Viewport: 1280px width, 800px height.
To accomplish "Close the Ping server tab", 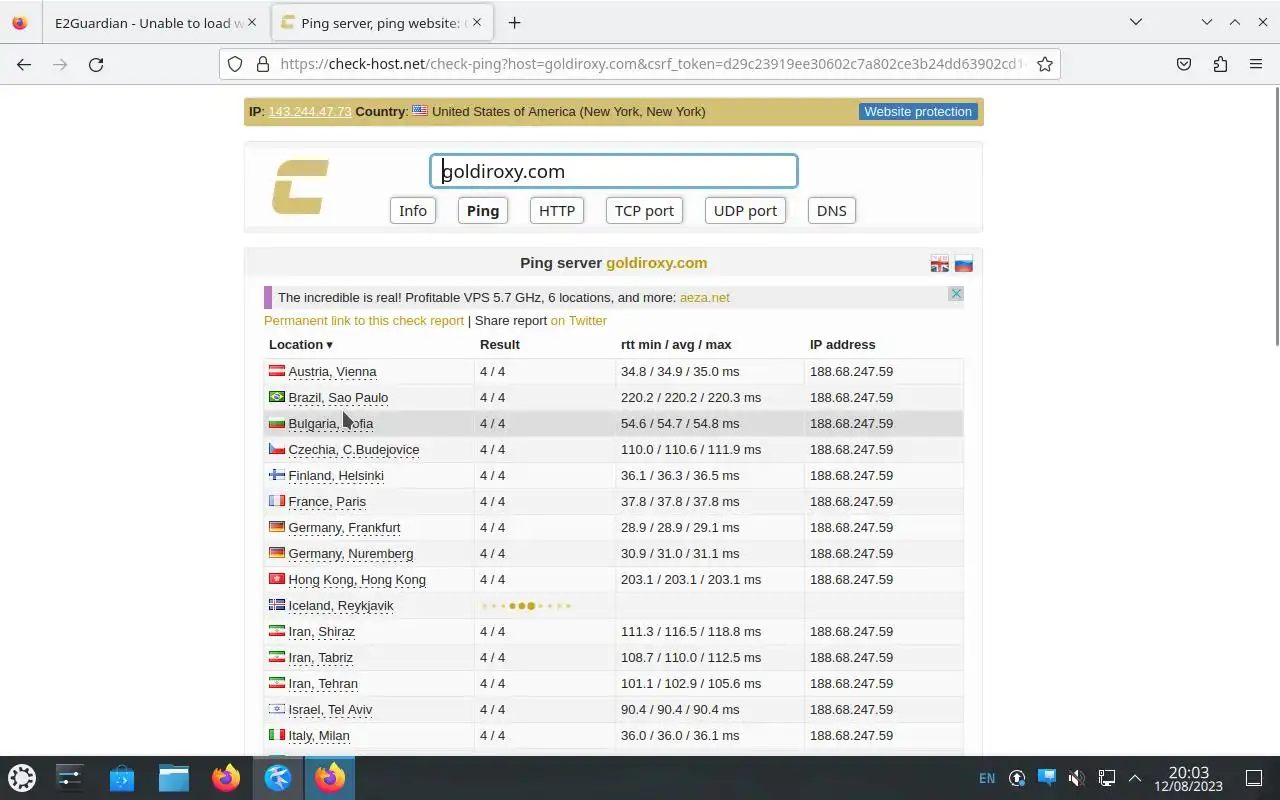I will coord(477,22).
